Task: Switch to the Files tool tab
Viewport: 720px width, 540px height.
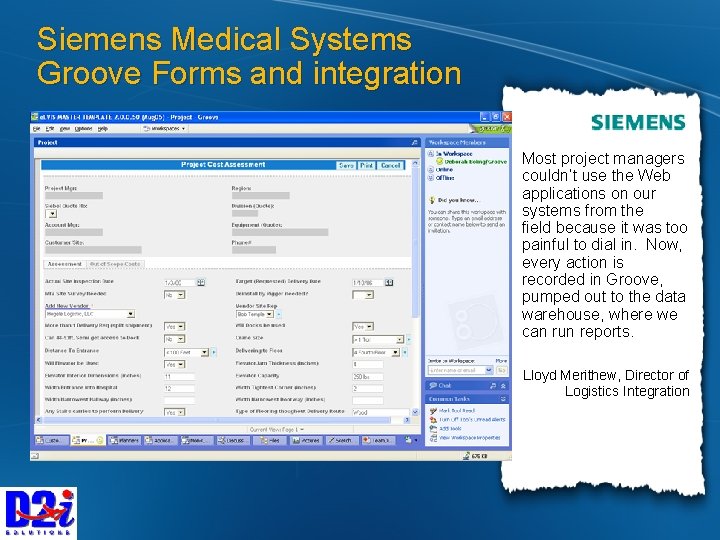Action: tap(270, 440)
